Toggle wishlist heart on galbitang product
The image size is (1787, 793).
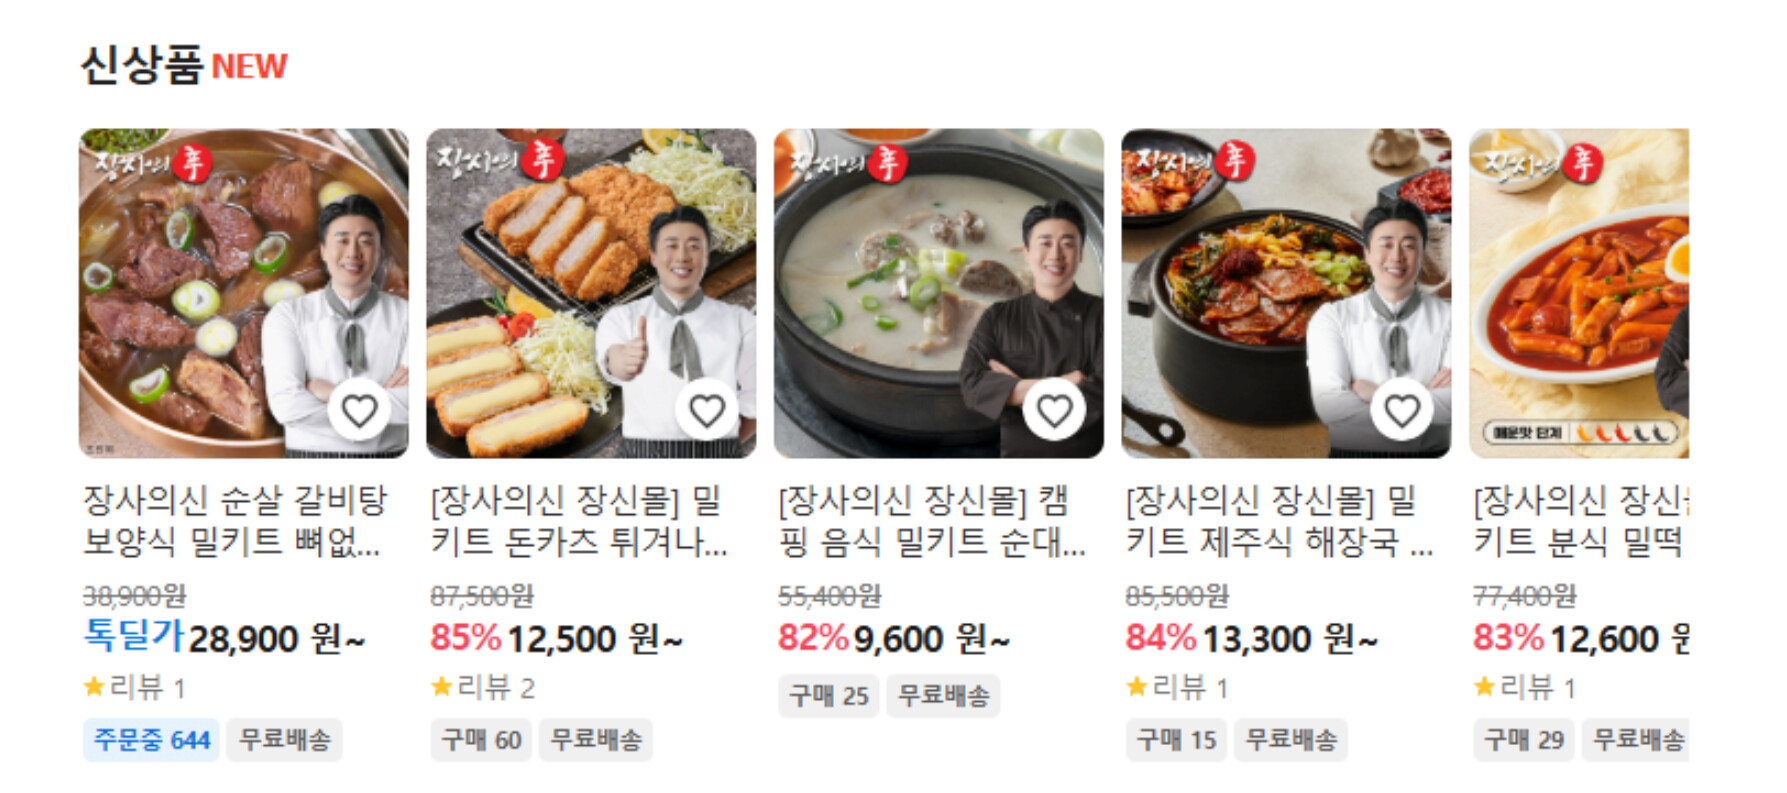tap(359, 410)
